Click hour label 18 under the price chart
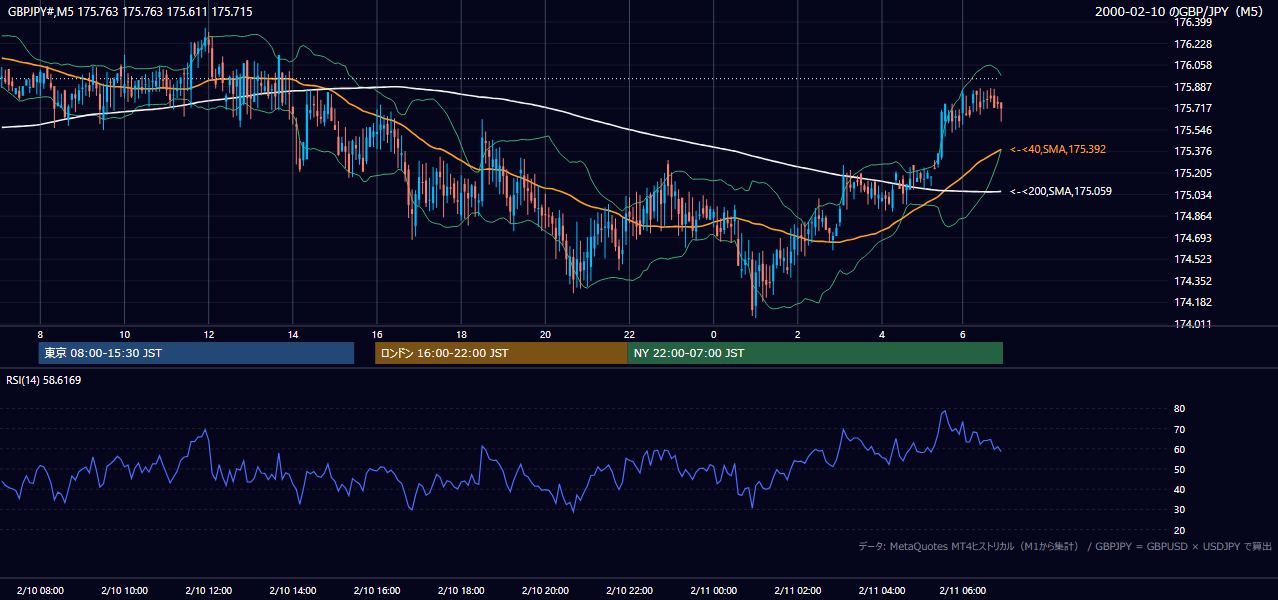 click(x=461, y=334)
